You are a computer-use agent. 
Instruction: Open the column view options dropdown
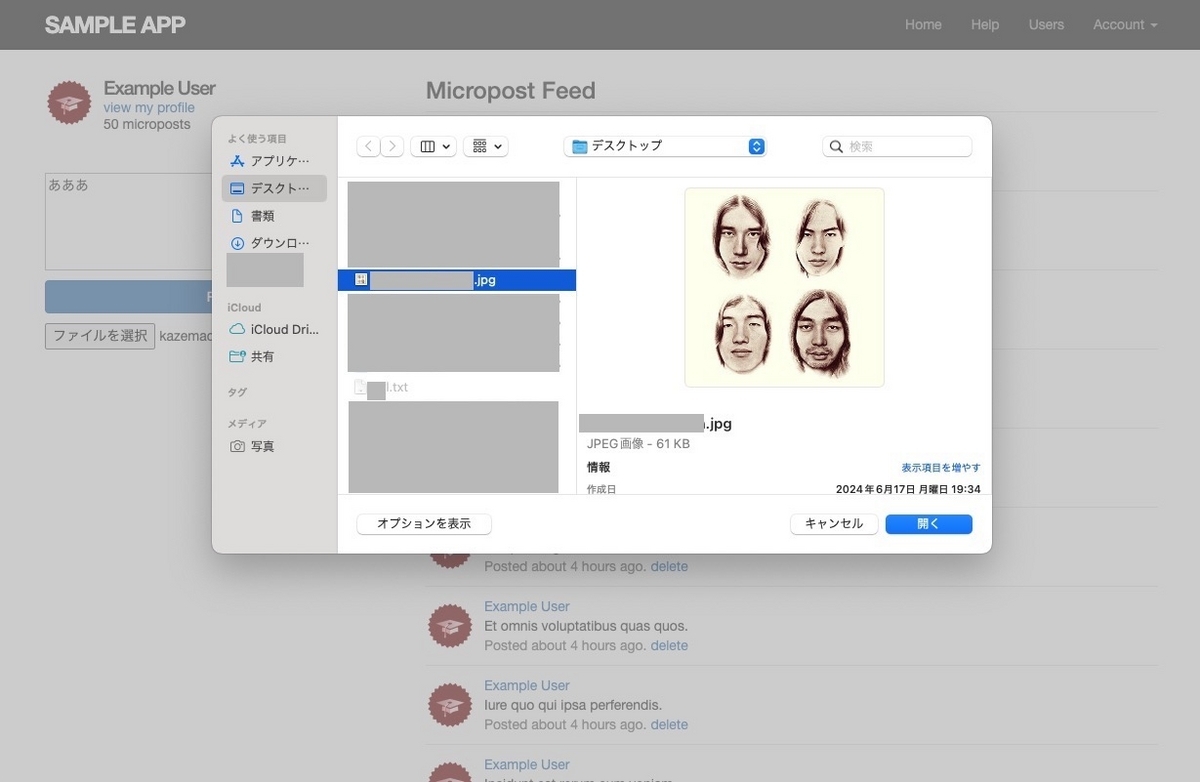click(x=434, y=146)
